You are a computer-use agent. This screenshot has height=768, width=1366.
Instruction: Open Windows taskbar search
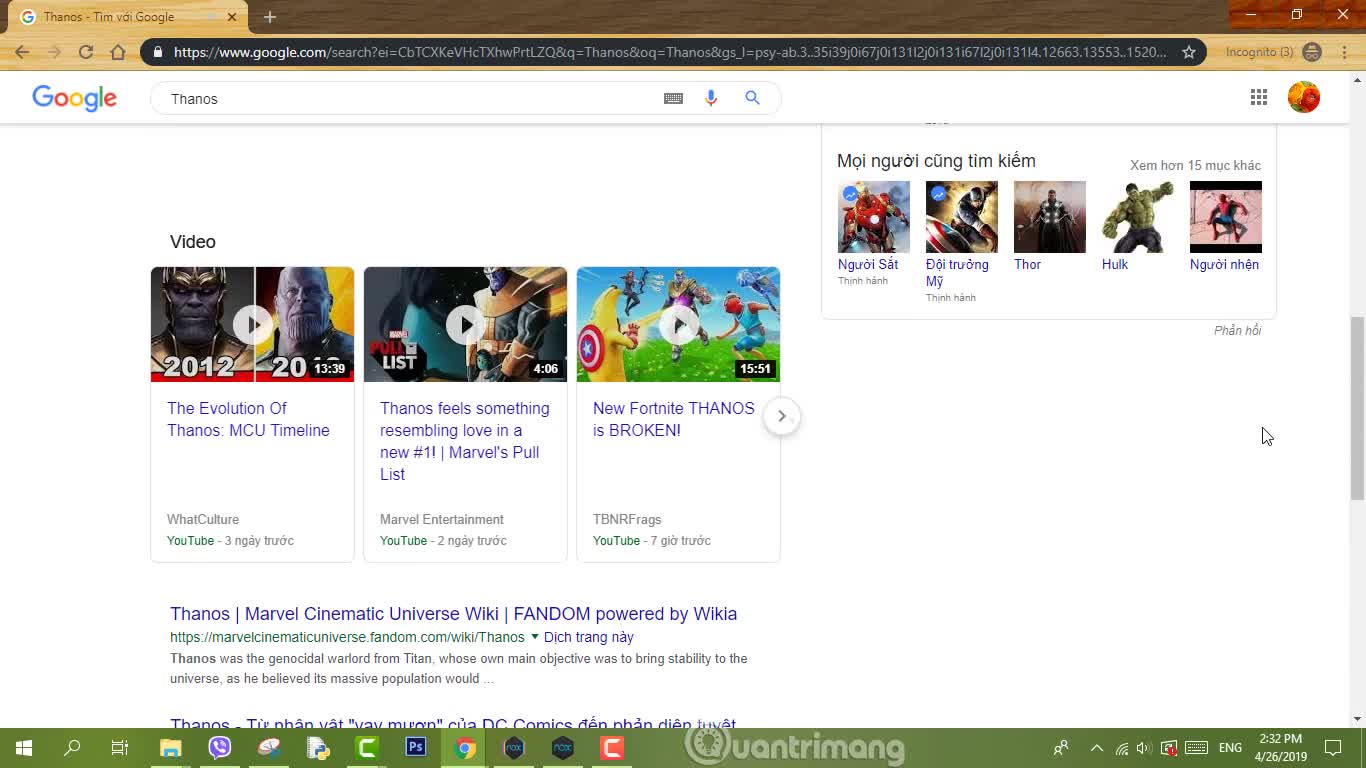[x=72, y=748]
